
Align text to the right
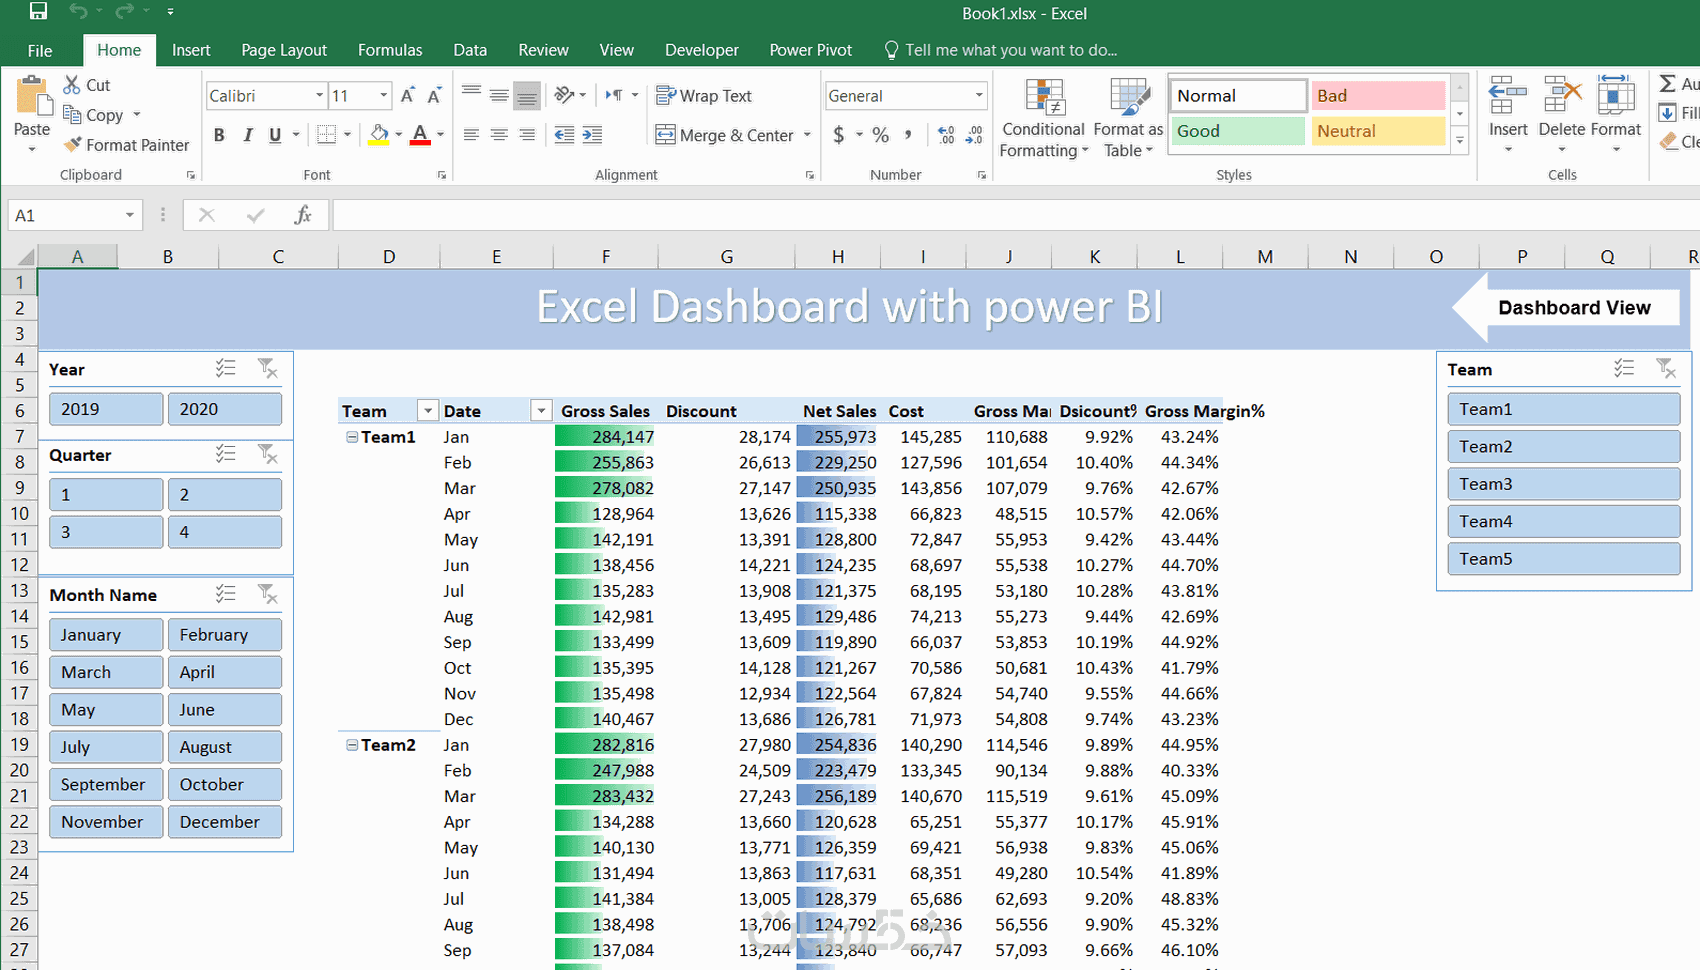(527, 135)
